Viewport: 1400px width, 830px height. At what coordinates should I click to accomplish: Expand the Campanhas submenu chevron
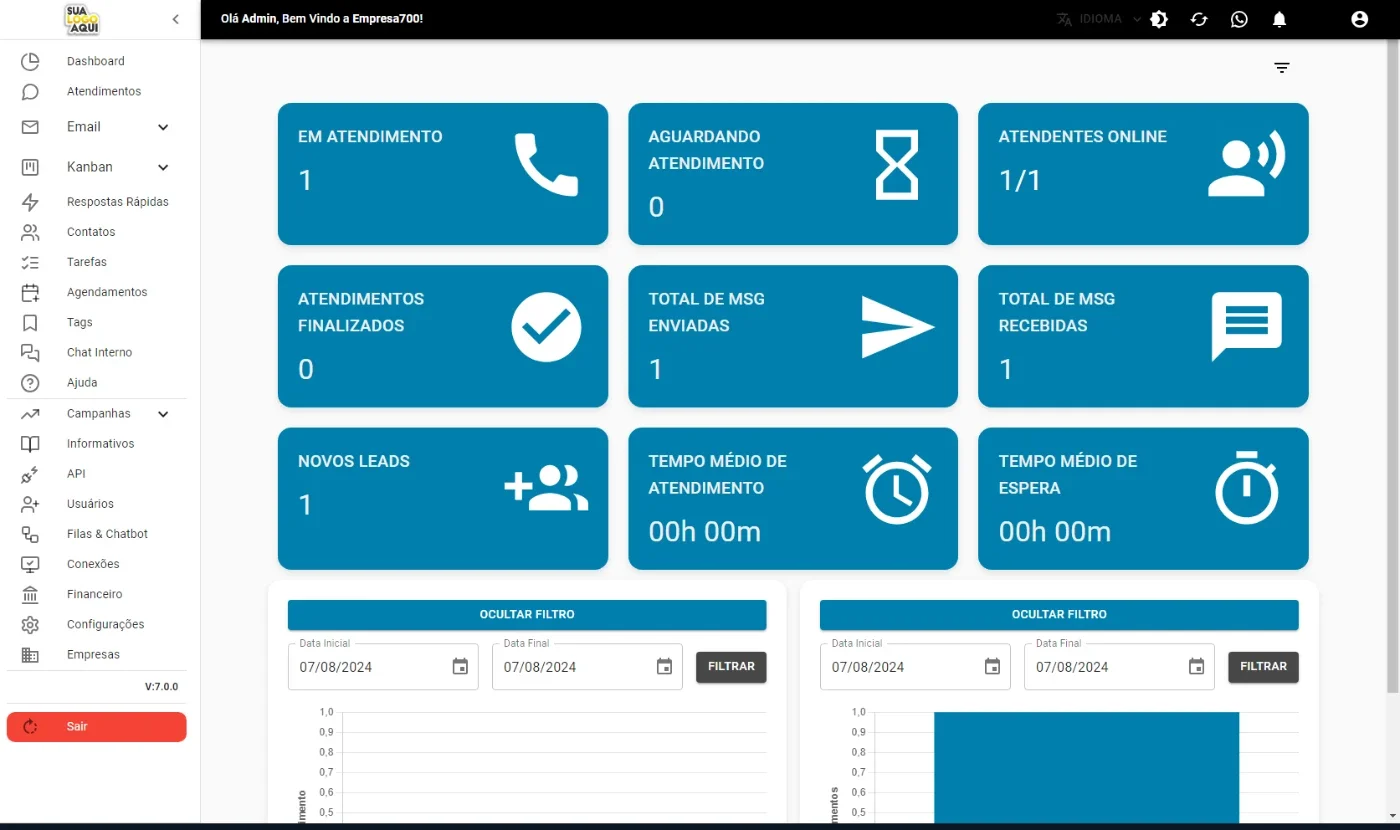pyautogui.click(x=163, y=414)
